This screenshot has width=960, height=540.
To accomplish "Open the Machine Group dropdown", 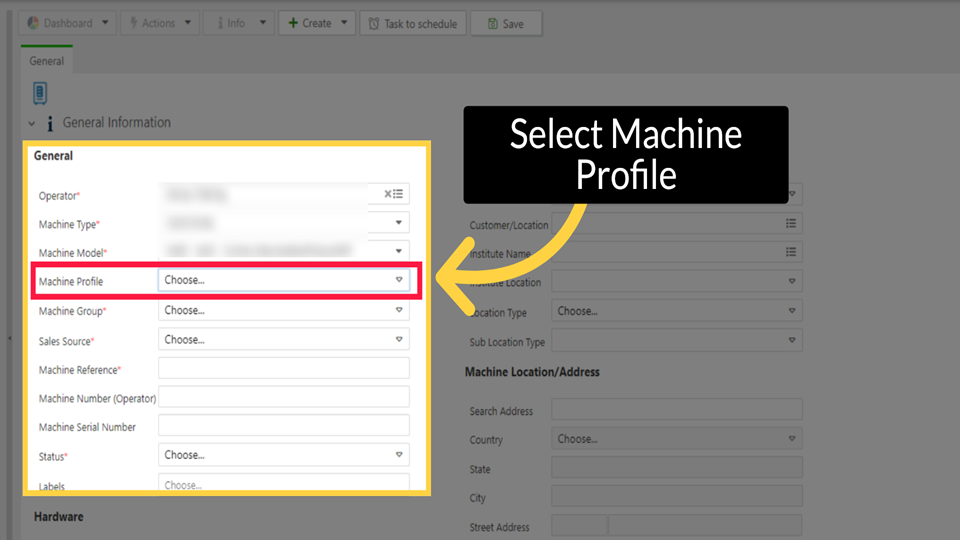I will point(398,311).
